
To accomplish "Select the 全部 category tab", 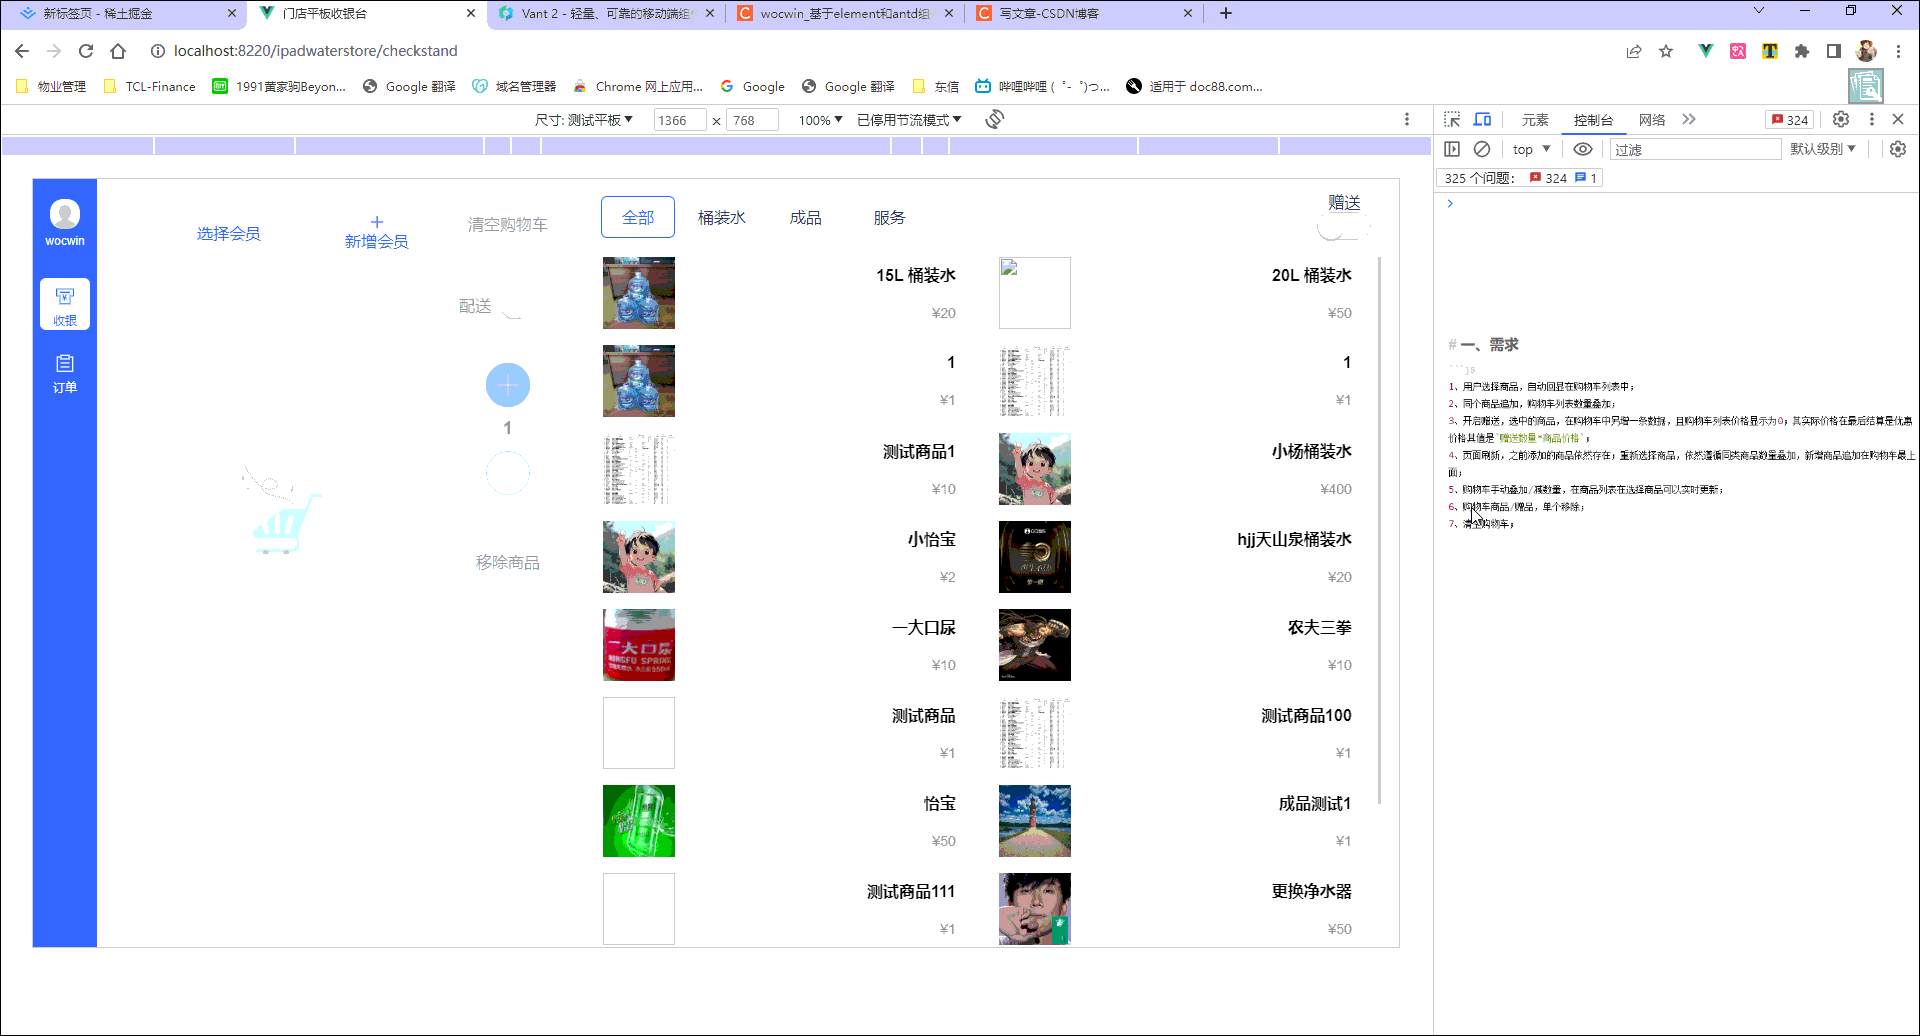I will click(638, 217).
